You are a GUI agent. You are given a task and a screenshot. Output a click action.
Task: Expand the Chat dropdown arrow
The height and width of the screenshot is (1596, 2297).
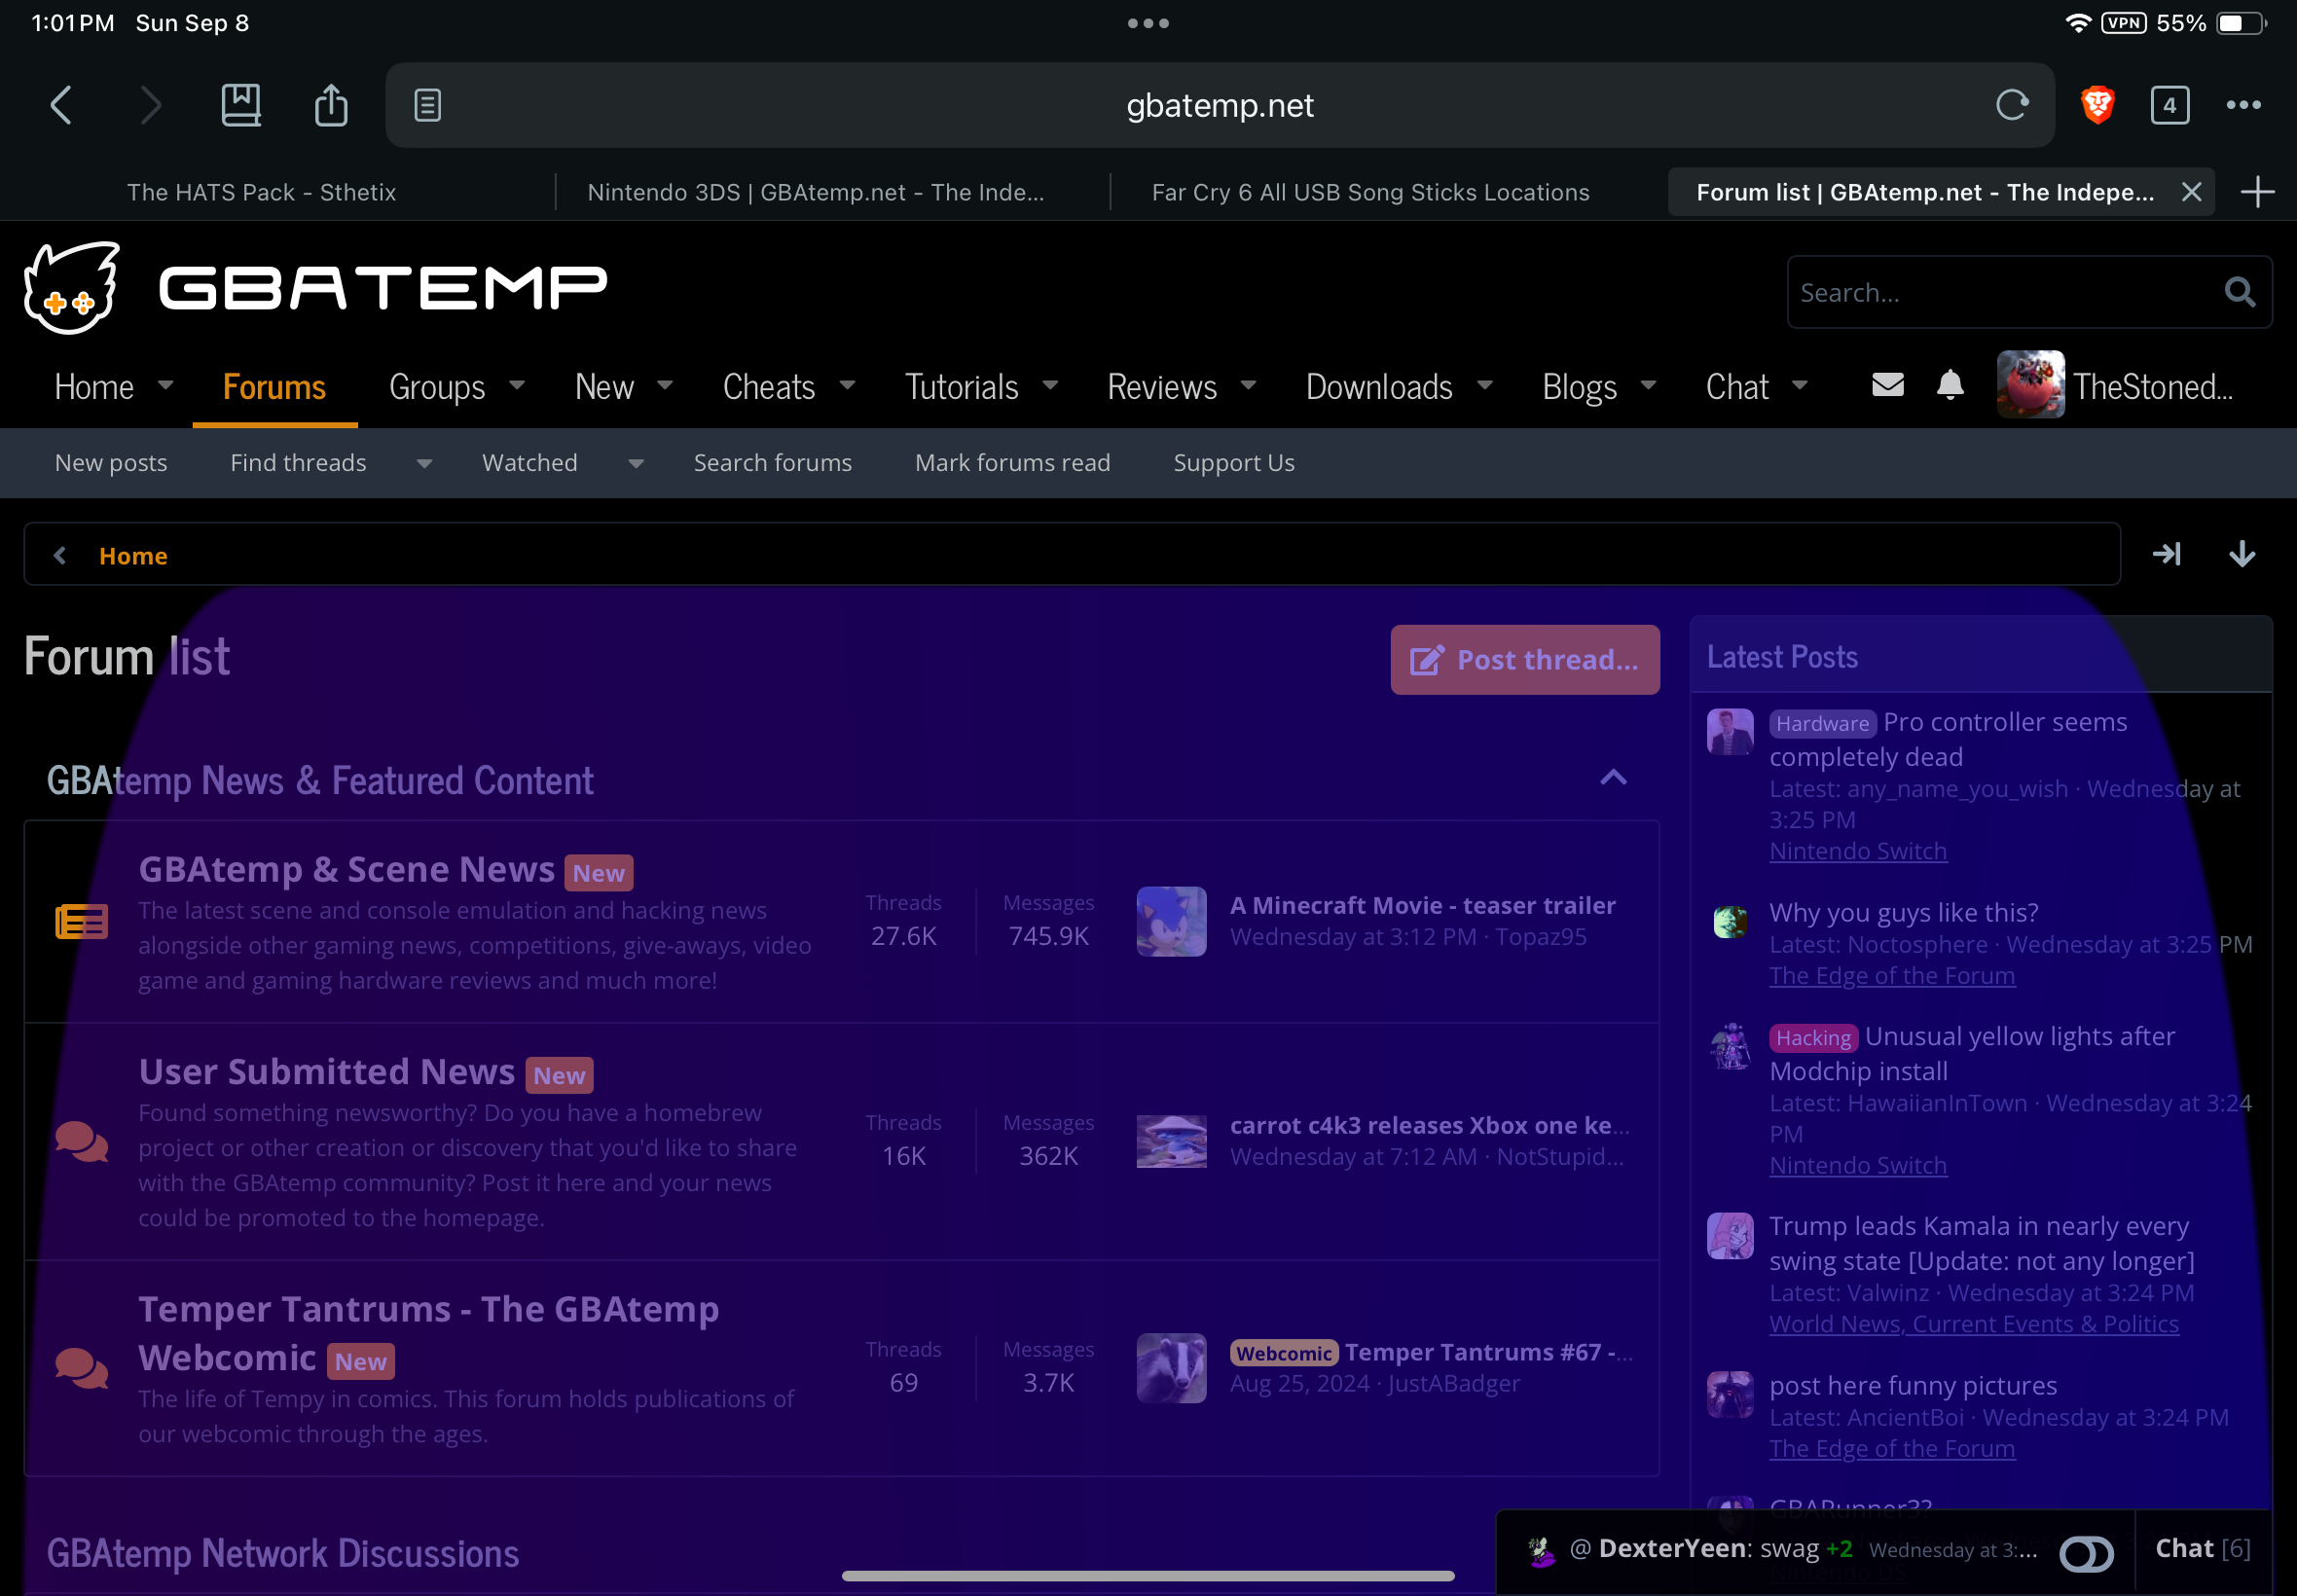pyautogui.click(x=1800, y=385)
